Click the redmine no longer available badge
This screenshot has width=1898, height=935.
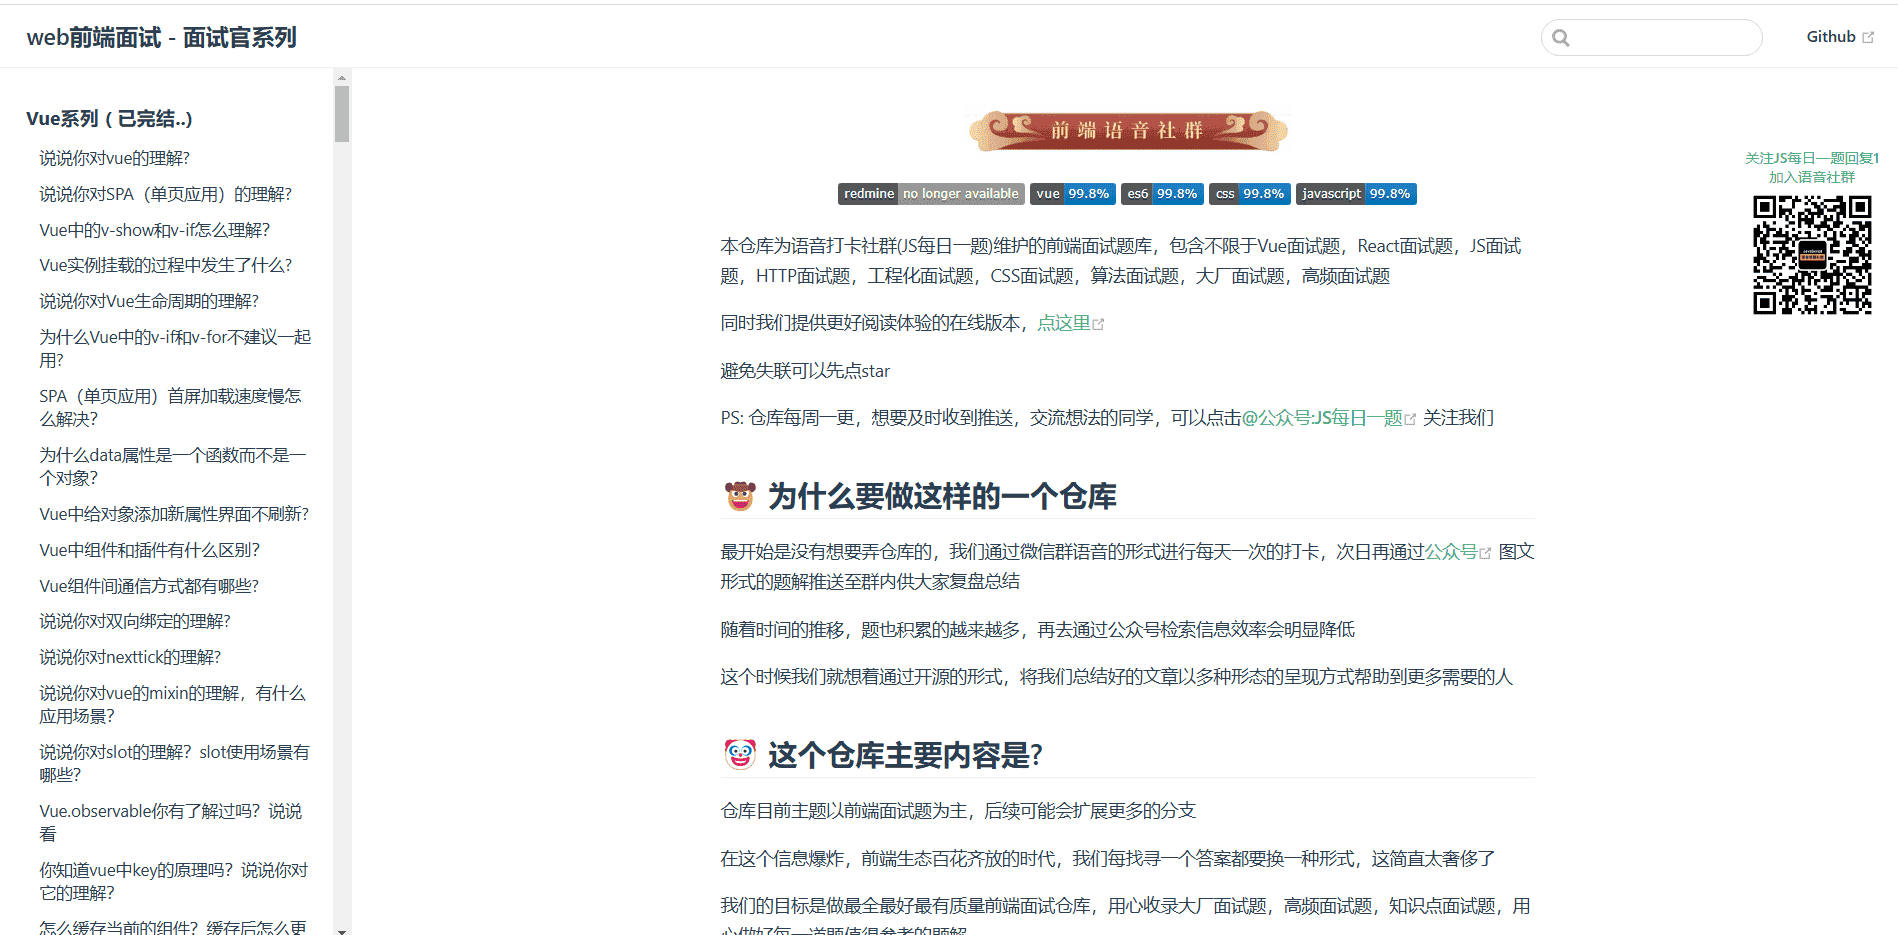[x=930, y=194]
